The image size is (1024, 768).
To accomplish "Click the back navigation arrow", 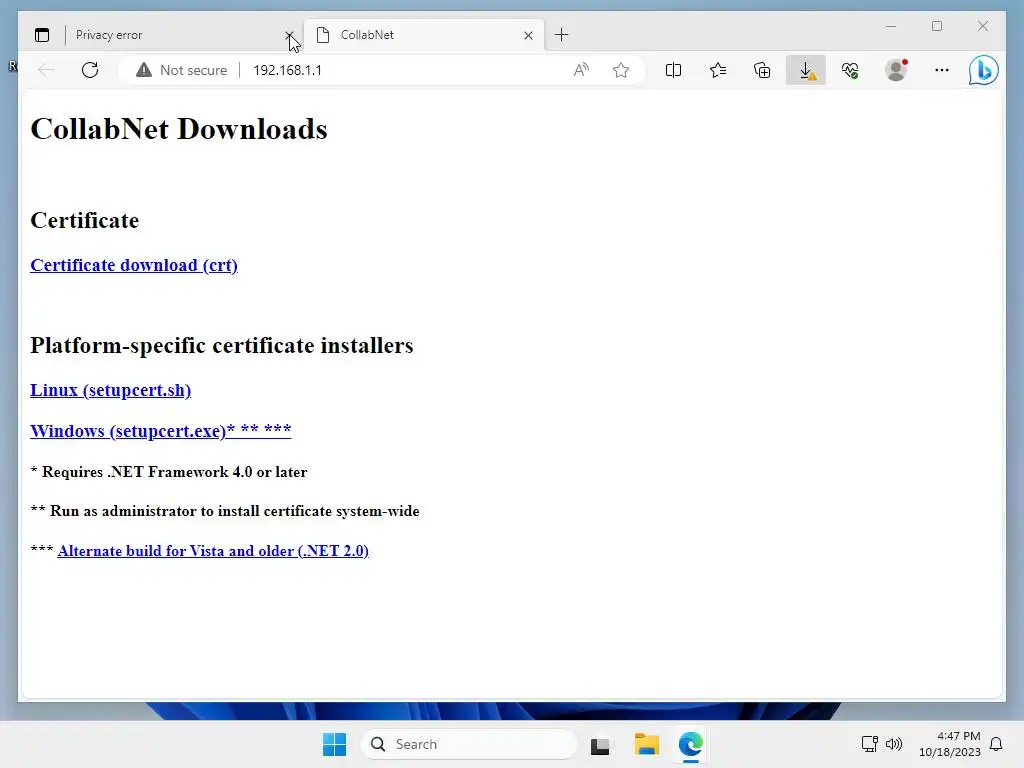I will [46, 70].
